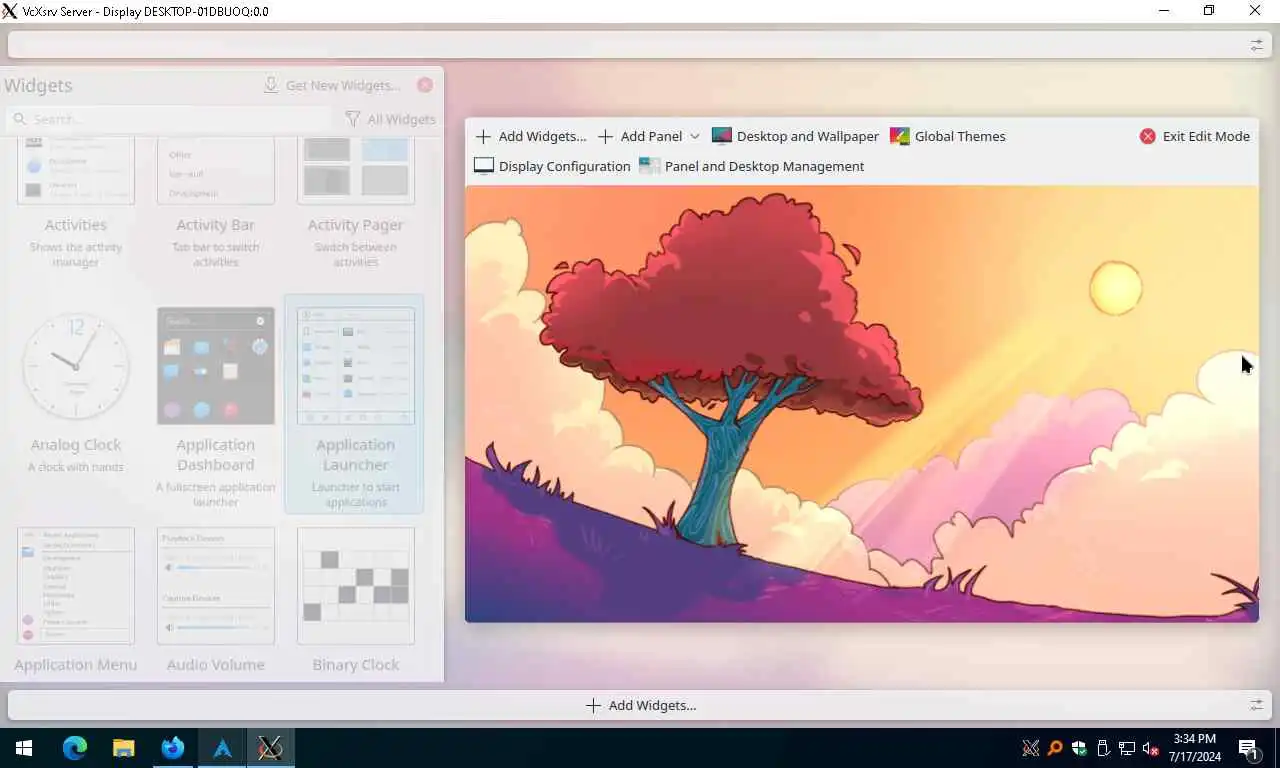Open top panel configuration sliders icon

1257,45
